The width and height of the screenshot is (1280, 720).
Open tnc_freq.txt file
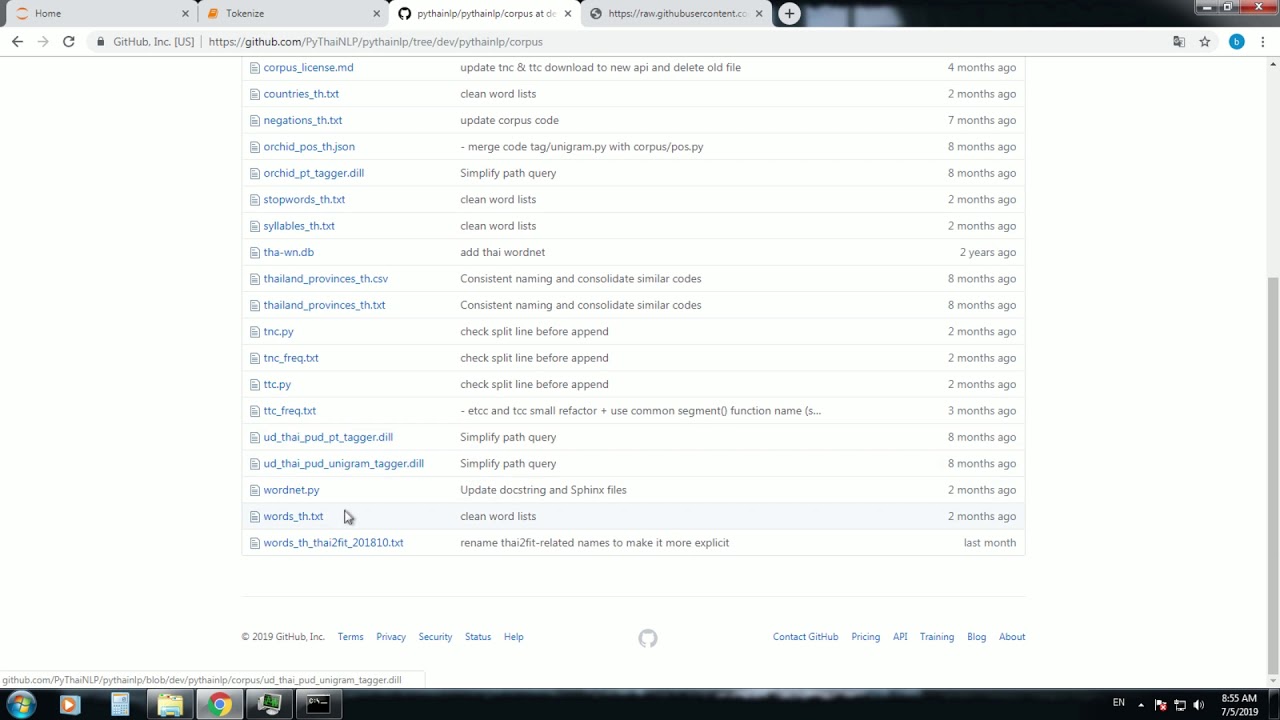coord(291,358)
